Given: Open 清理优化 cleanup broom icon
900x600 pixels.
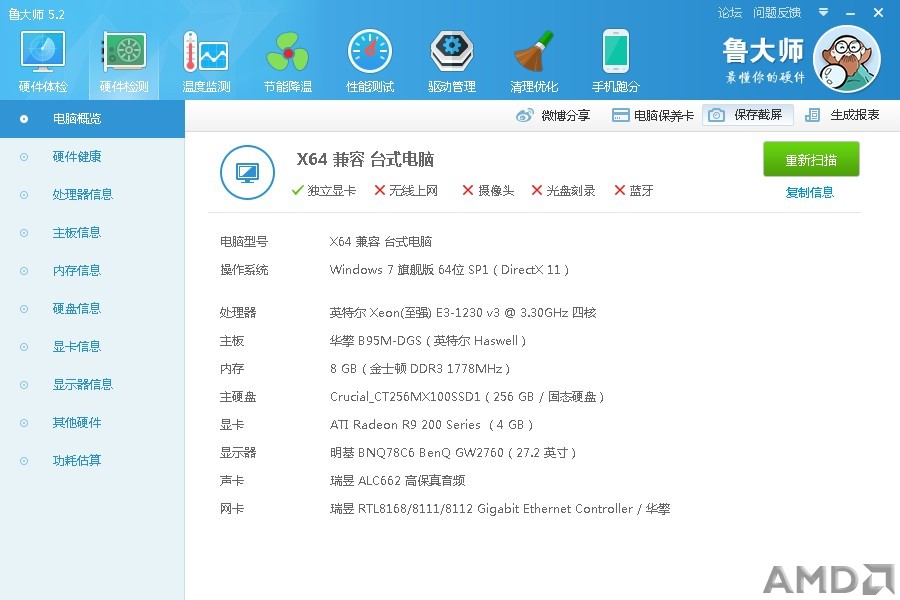Looking at the screenshot, I should (x=534, y=52).
